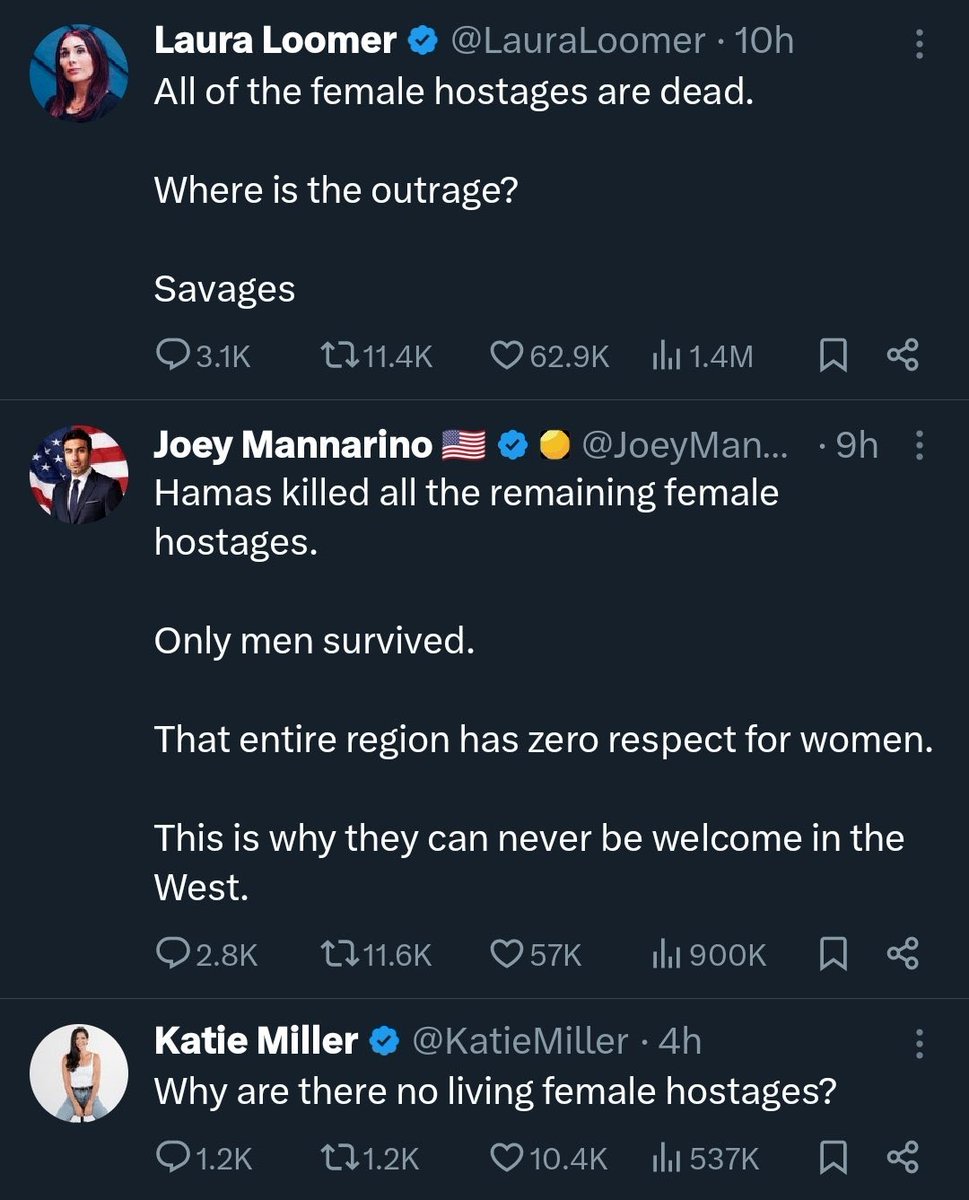
Task: Open replies on Laura Loomer's tweet
Action: pos(204,355)
